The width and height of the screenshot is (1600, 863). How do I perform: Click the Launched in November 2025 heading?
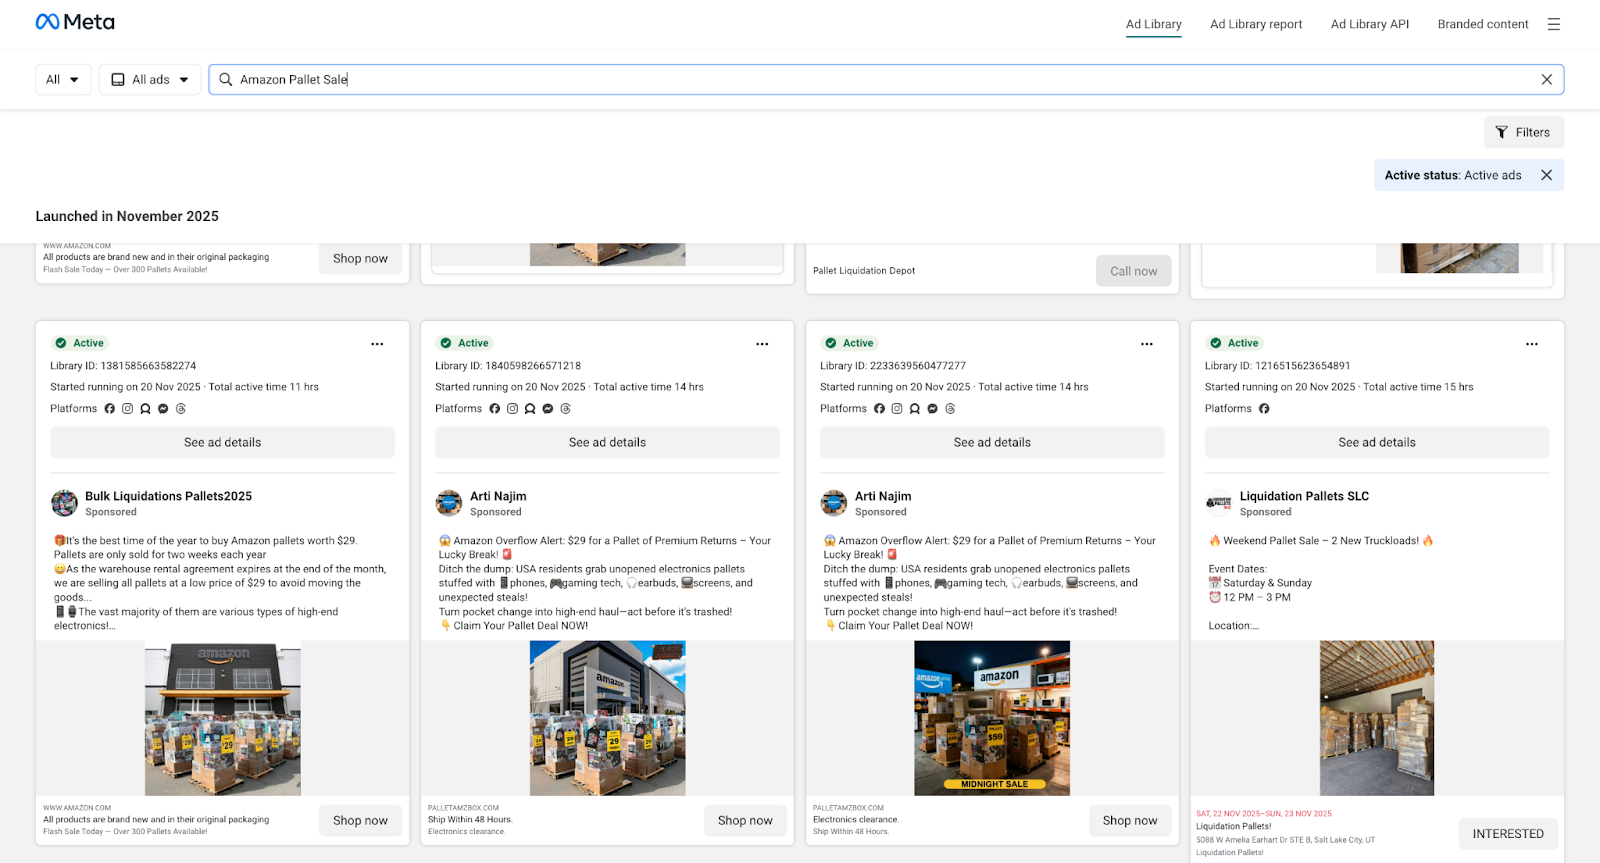point(127,216)
